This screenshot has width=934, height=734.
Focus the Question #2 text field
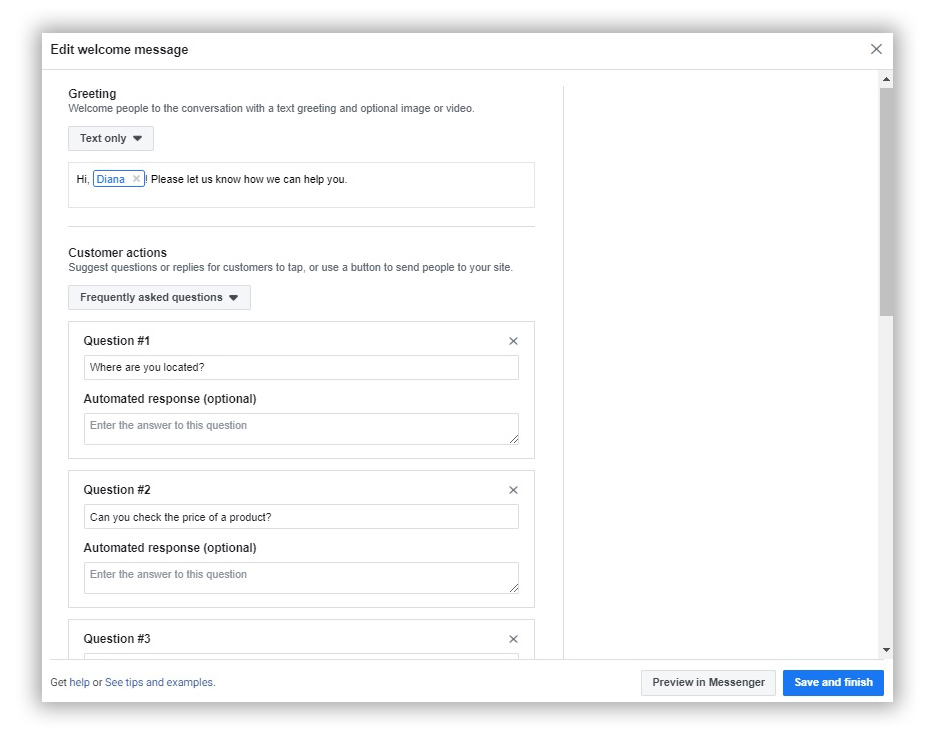tap(301, 517)
